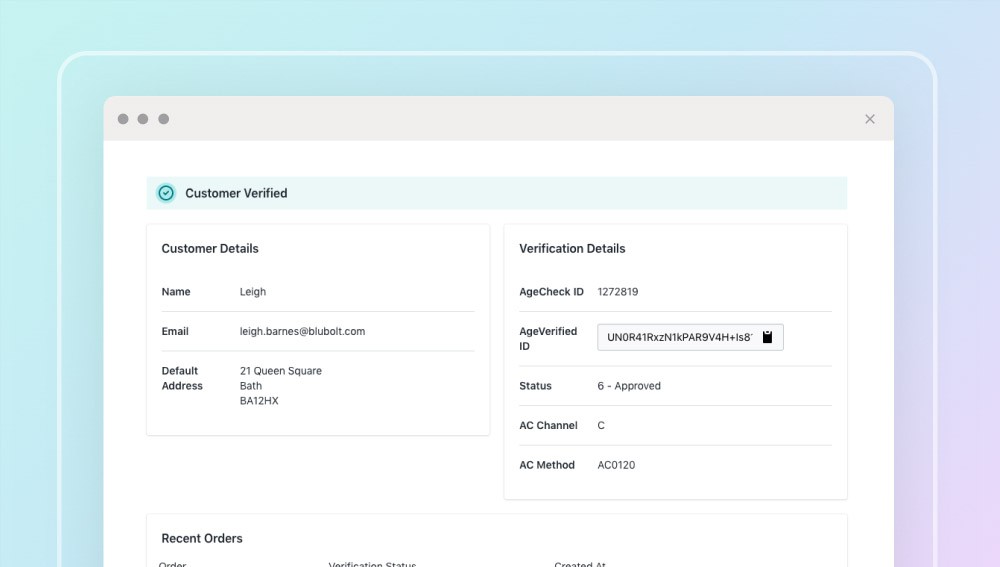Viewport: 1000px width, 567px height.
Task: Click the AgeVerified ID input field
Action: [x=690, y=337]
